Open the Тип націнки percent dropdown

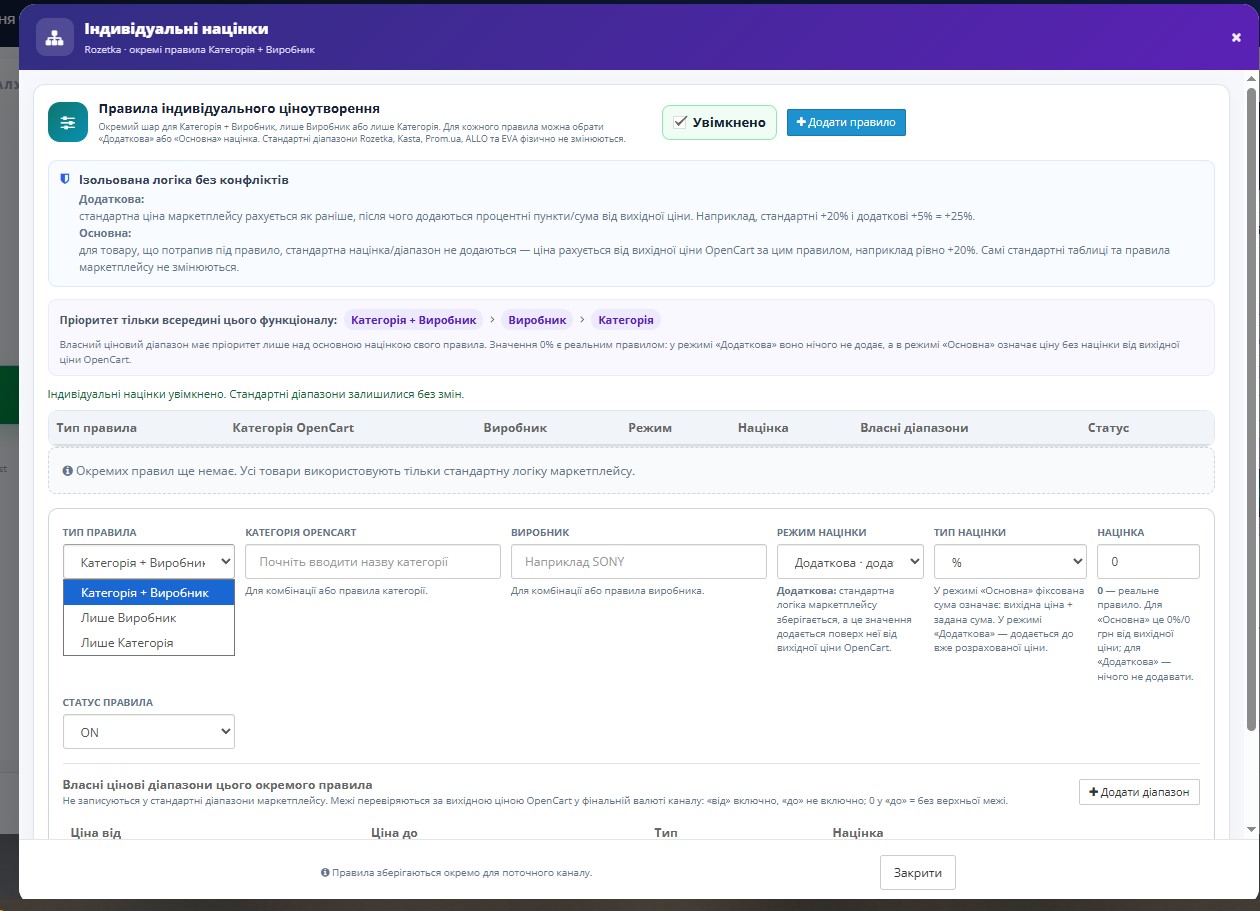pyautogui.click(x=1010, y=562)
